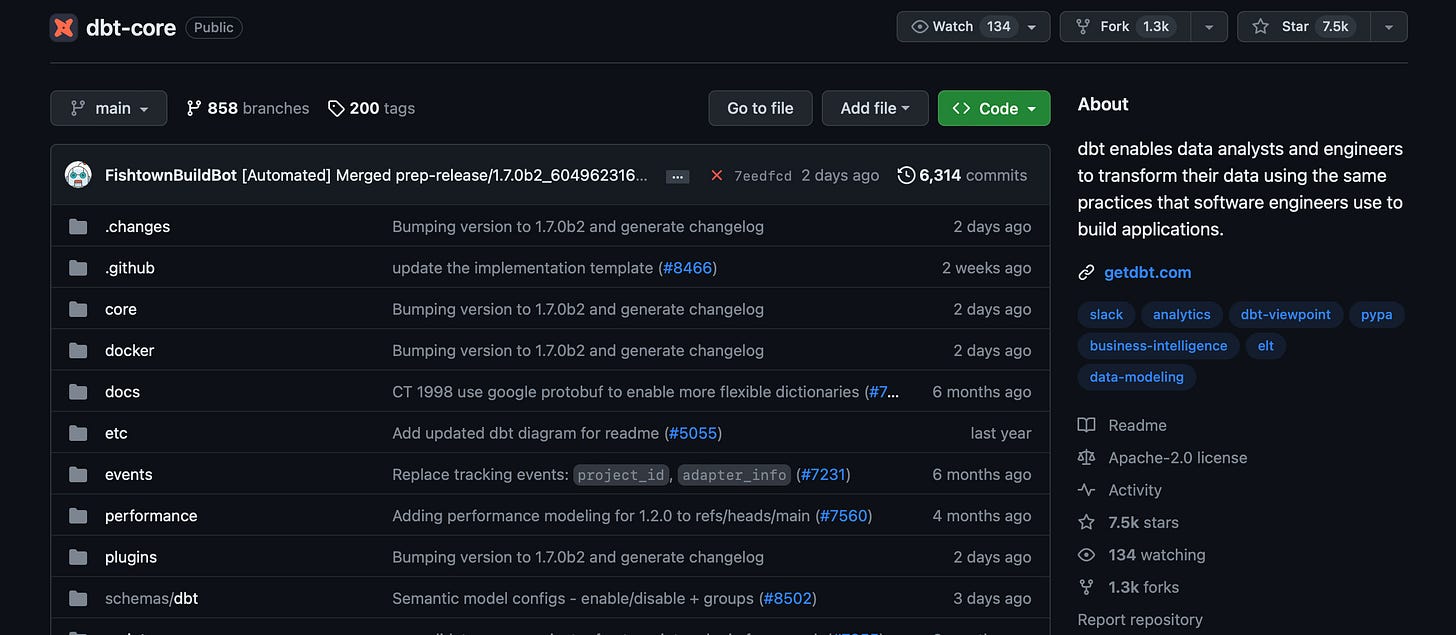
Task: Click the history clock icon beside commits
Action: click(x=906, y=175)
